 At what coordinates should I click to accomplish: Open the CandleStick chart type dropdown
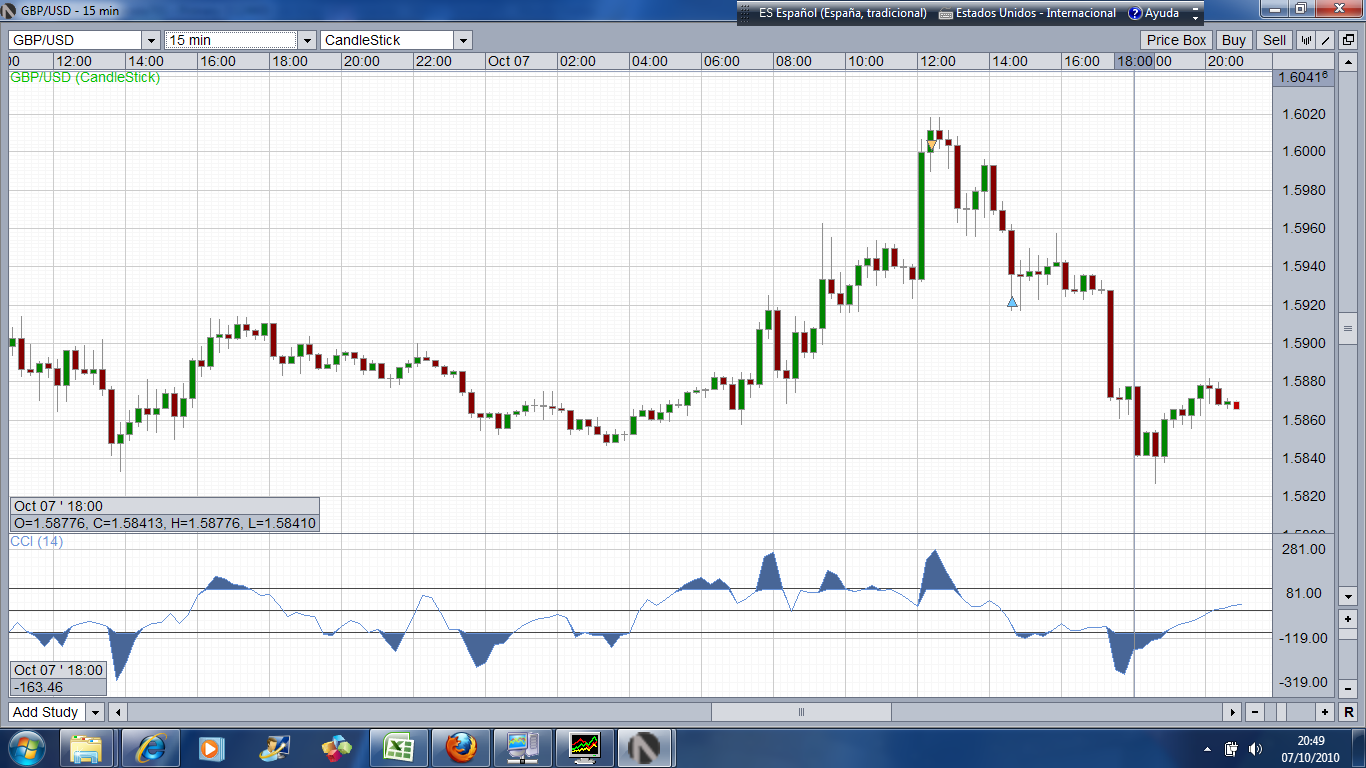(463, 40)
